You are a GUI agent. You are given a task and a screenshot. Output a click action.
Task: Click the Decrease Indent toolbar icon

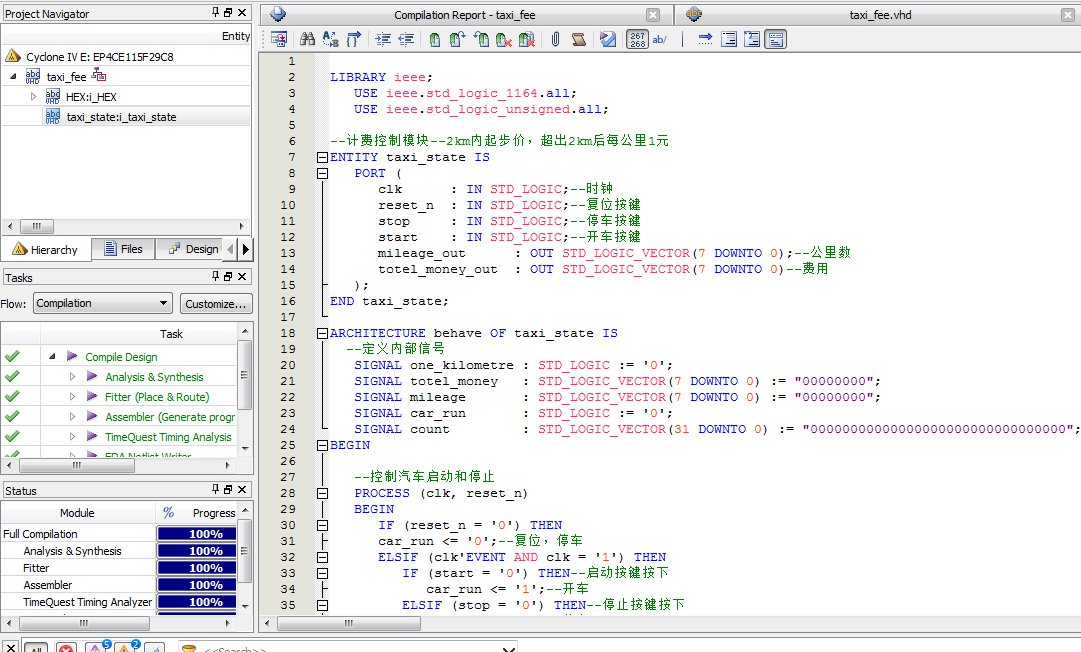[406, 39]
